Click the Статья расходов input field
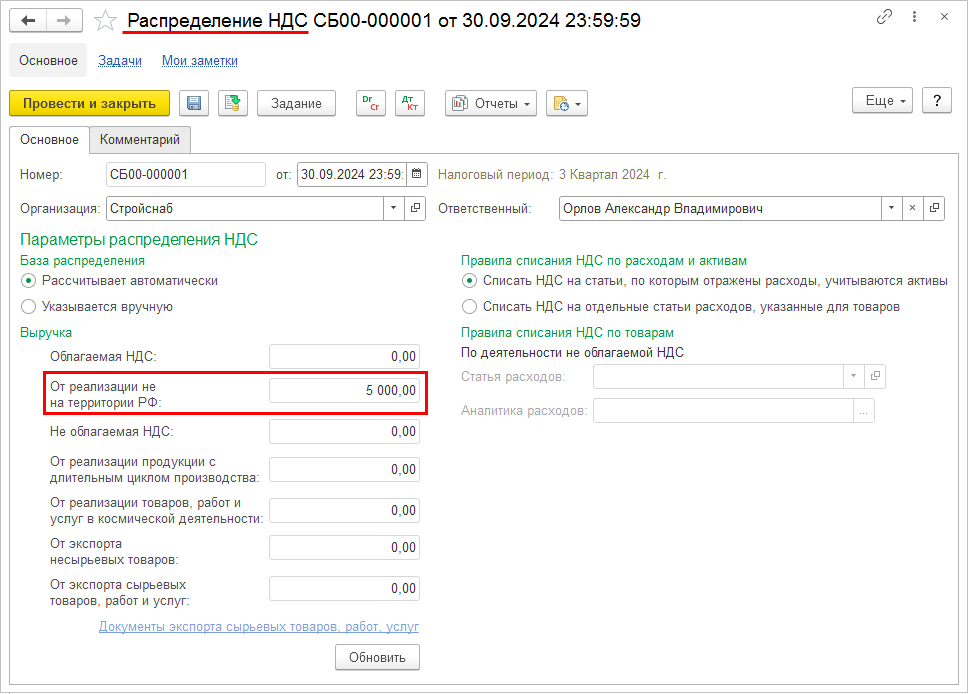Image resolution: width=969 pixels, height=694 pixels. pyautogui.click(x=718, y=376)
